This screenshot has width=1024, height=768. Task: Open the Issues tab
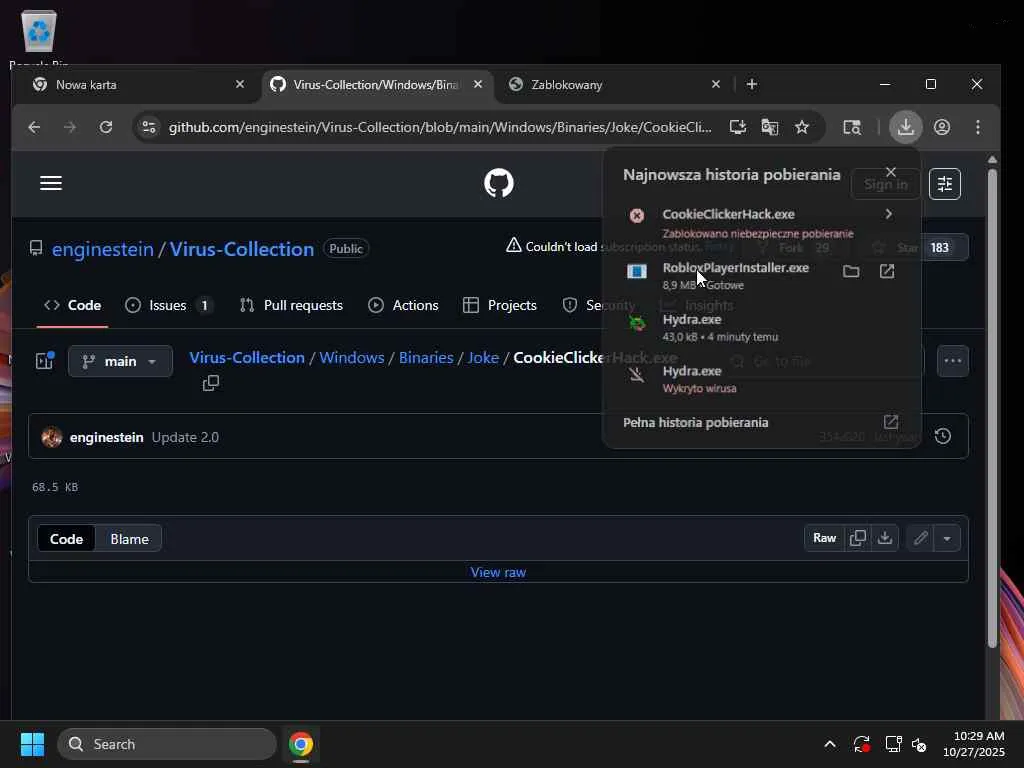point(168,305)
